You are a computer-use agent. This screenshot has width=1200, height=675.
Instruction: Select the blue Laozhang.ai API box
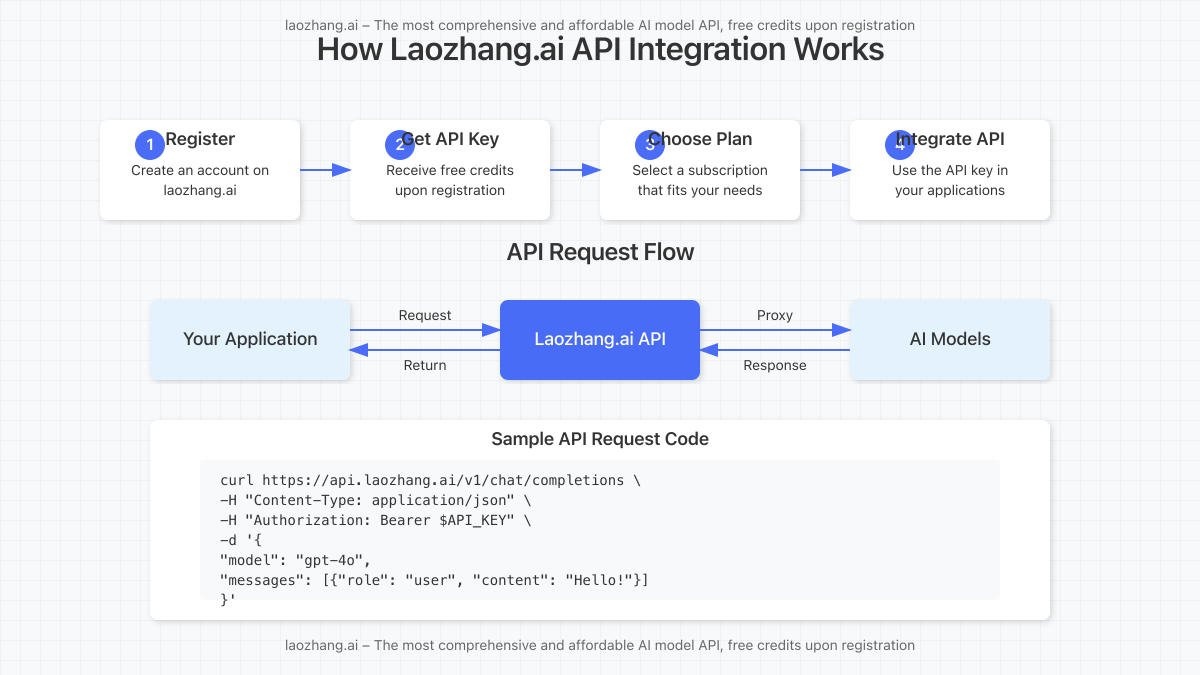600,339
